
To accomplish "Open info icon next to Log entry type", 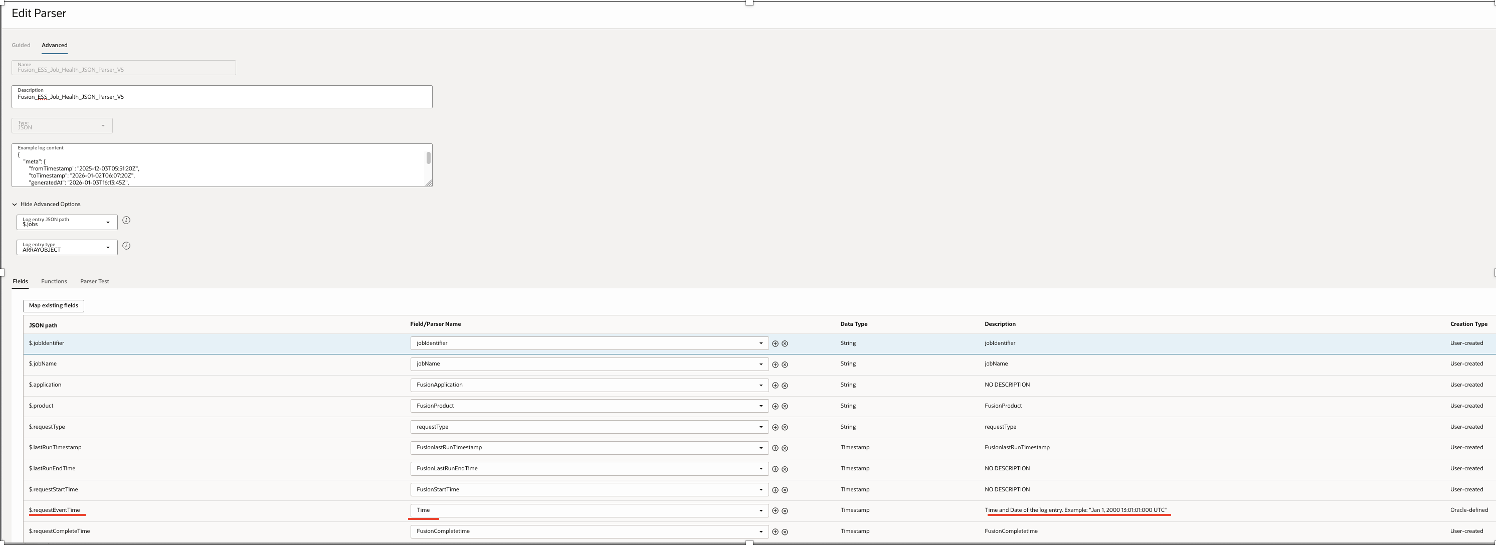I will click(127, 246).
